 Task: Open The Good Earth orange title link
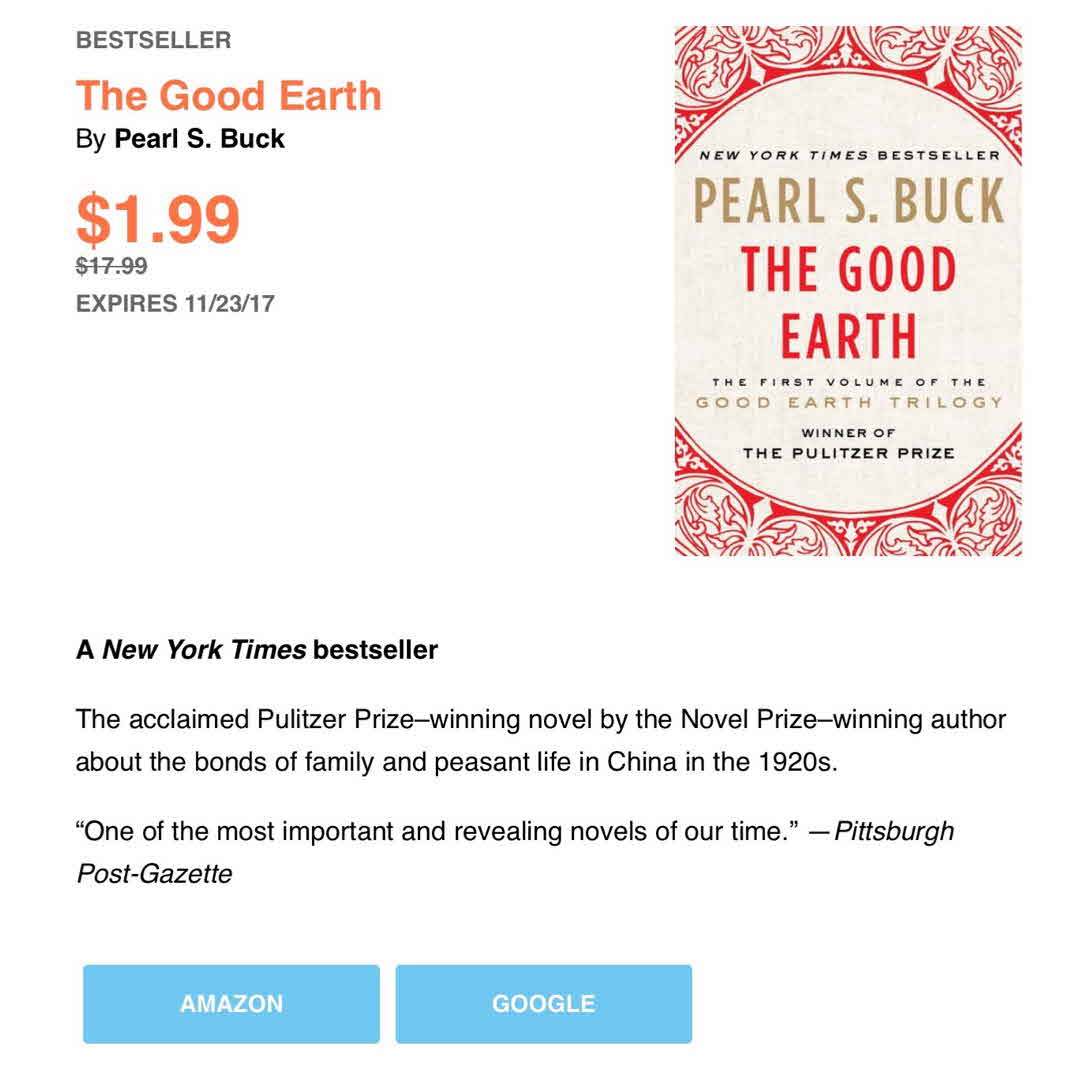click(x=229, y=96)
